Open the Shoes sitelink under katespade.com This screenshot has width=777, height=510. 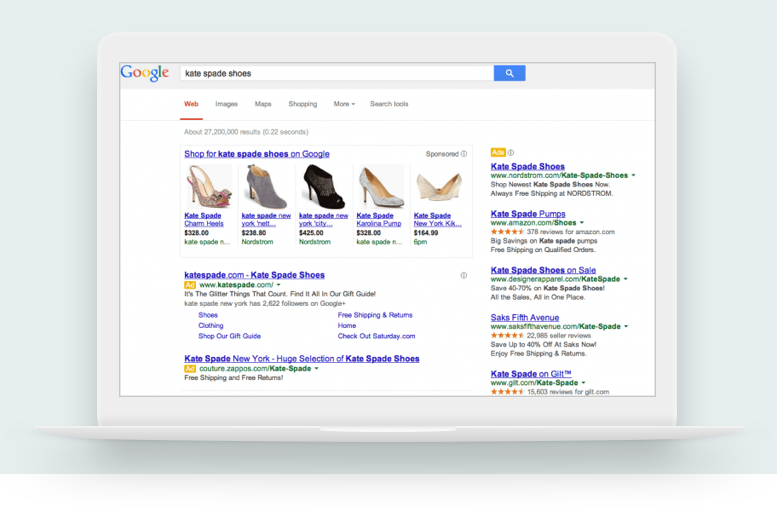(208, 315)
